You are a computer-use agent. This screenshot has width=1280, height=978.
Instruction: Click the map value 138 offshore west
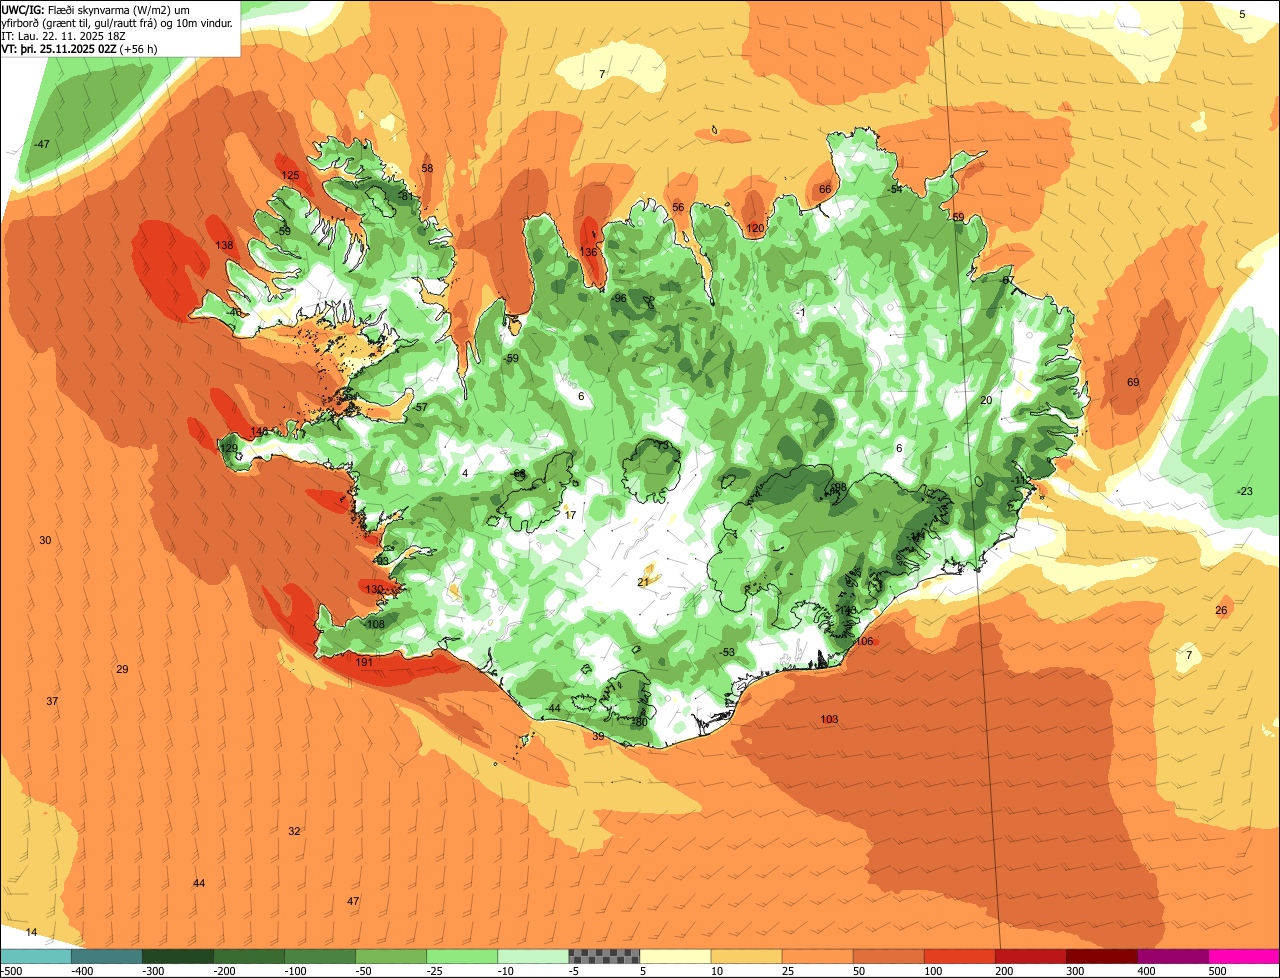[224, 246]
